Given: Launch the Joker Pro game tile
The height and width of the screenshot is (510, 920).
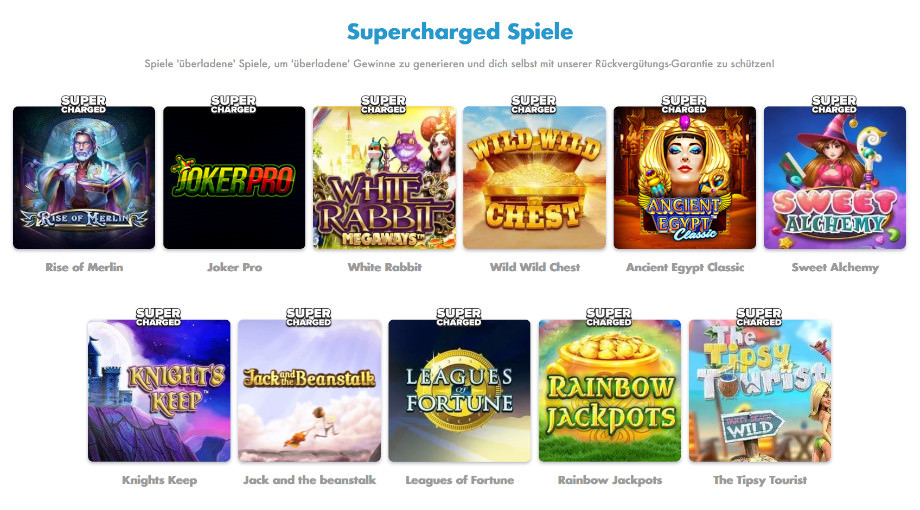Looking at the screenshot, I should (x=234, y=177).
